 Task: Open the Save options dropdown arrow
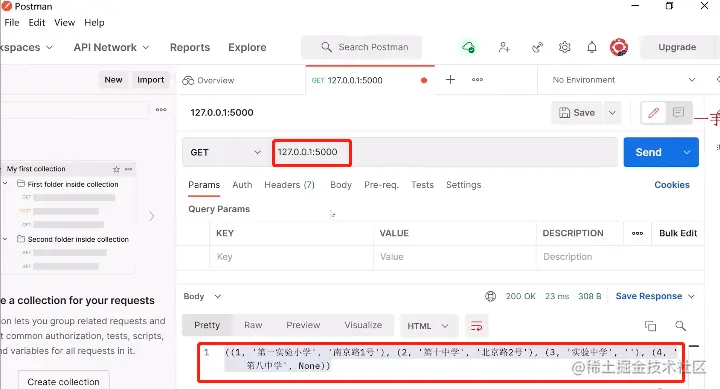[612, 113]
